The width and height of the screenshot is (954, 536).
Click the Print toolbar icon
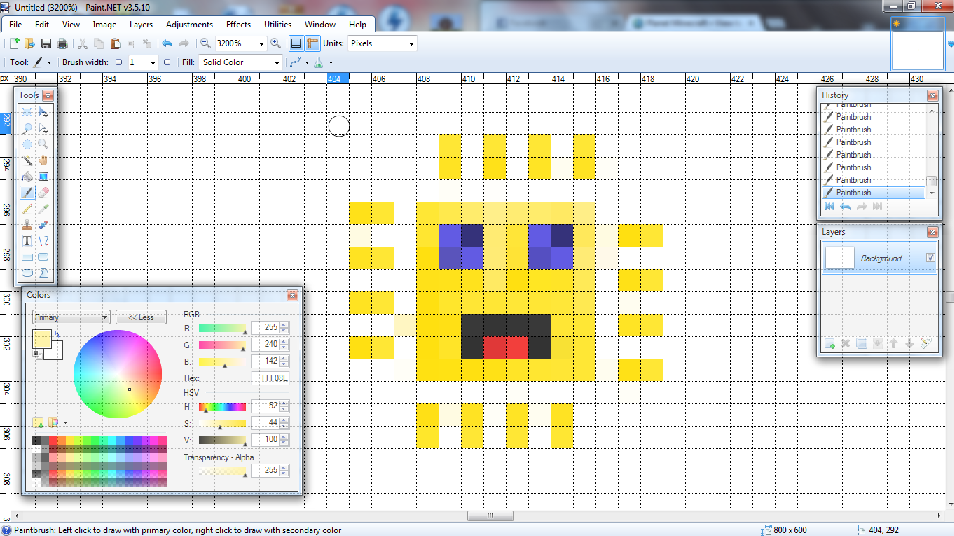tap(62, 43)
